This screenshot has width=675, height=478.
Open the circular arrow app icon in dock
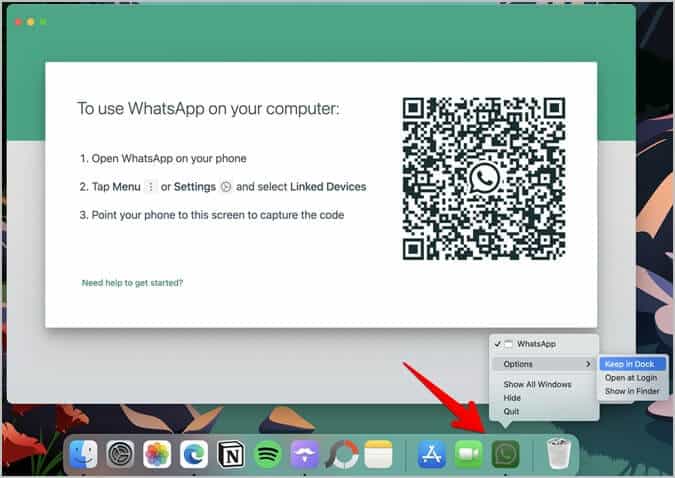click(x=342, y=454)
